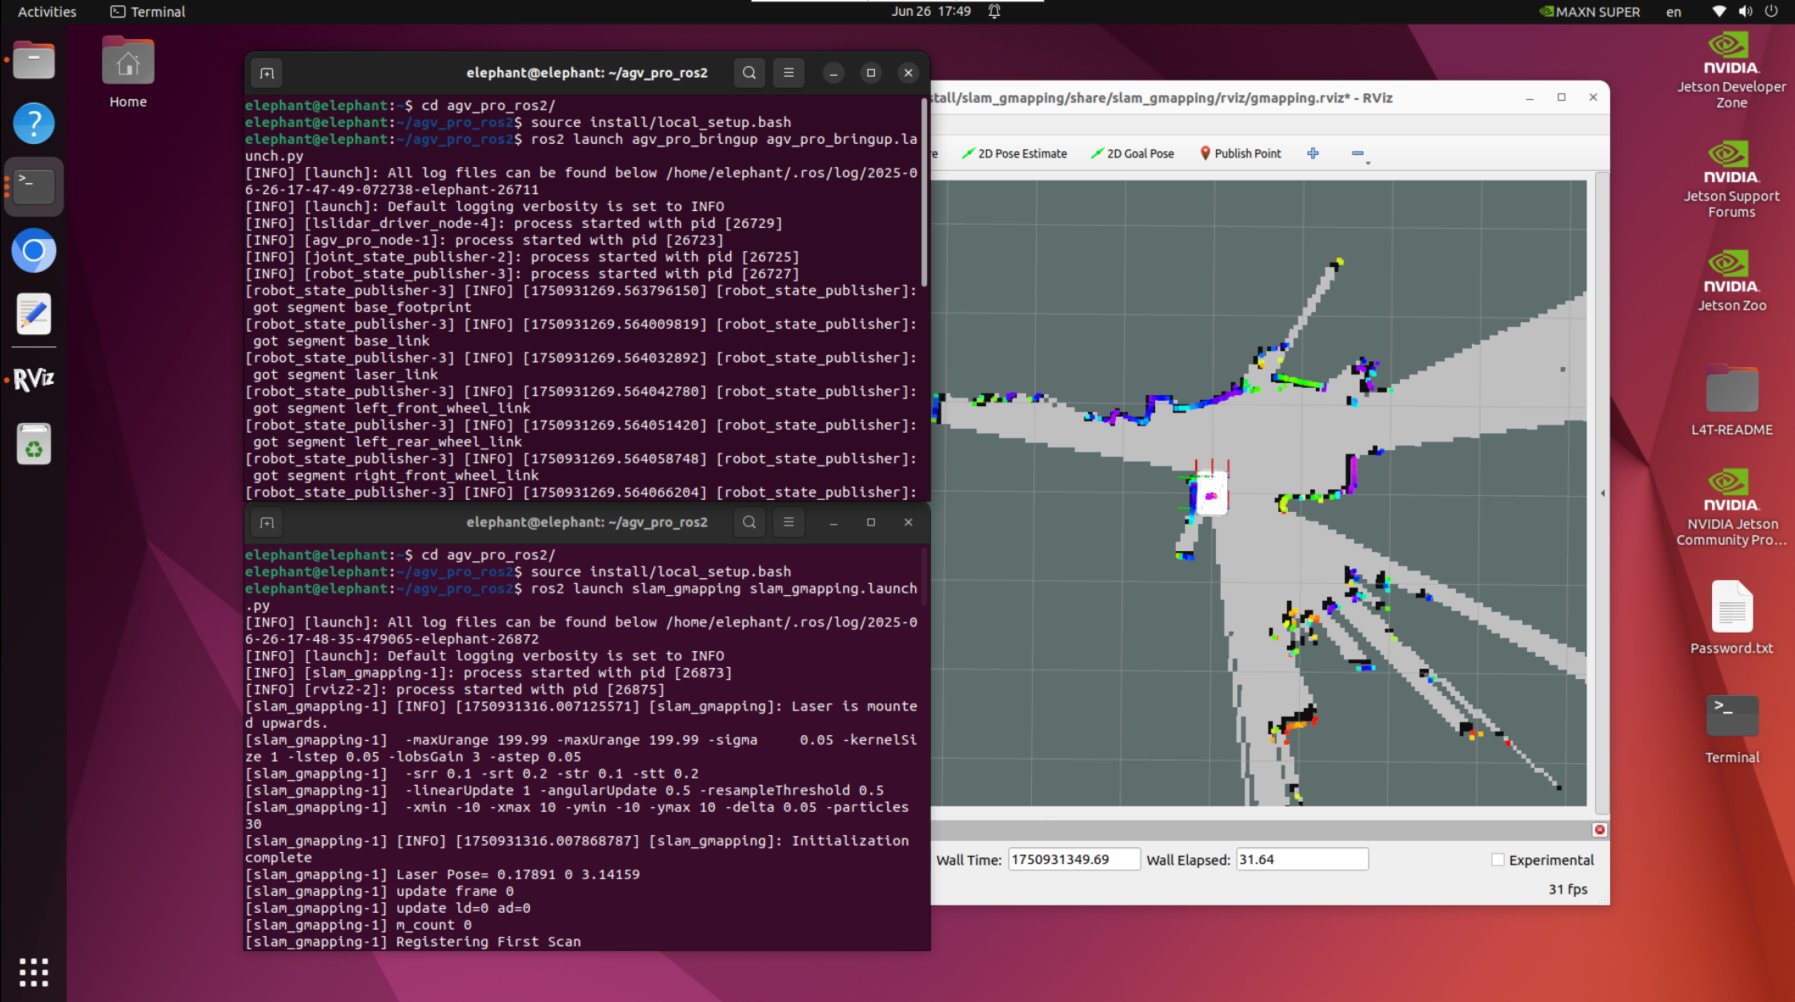Open the hamburger menu of the top terminal
Image resolution: width=1795 pixels, height=1002 pixels.
point(789,73)
